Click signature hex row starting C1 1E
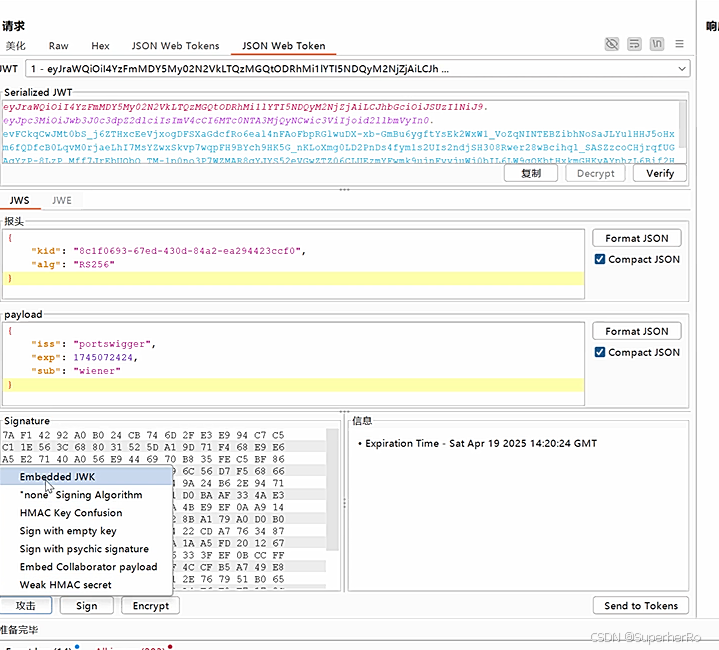The width and height of the screenshot is (719, 650). click(143, 447)
